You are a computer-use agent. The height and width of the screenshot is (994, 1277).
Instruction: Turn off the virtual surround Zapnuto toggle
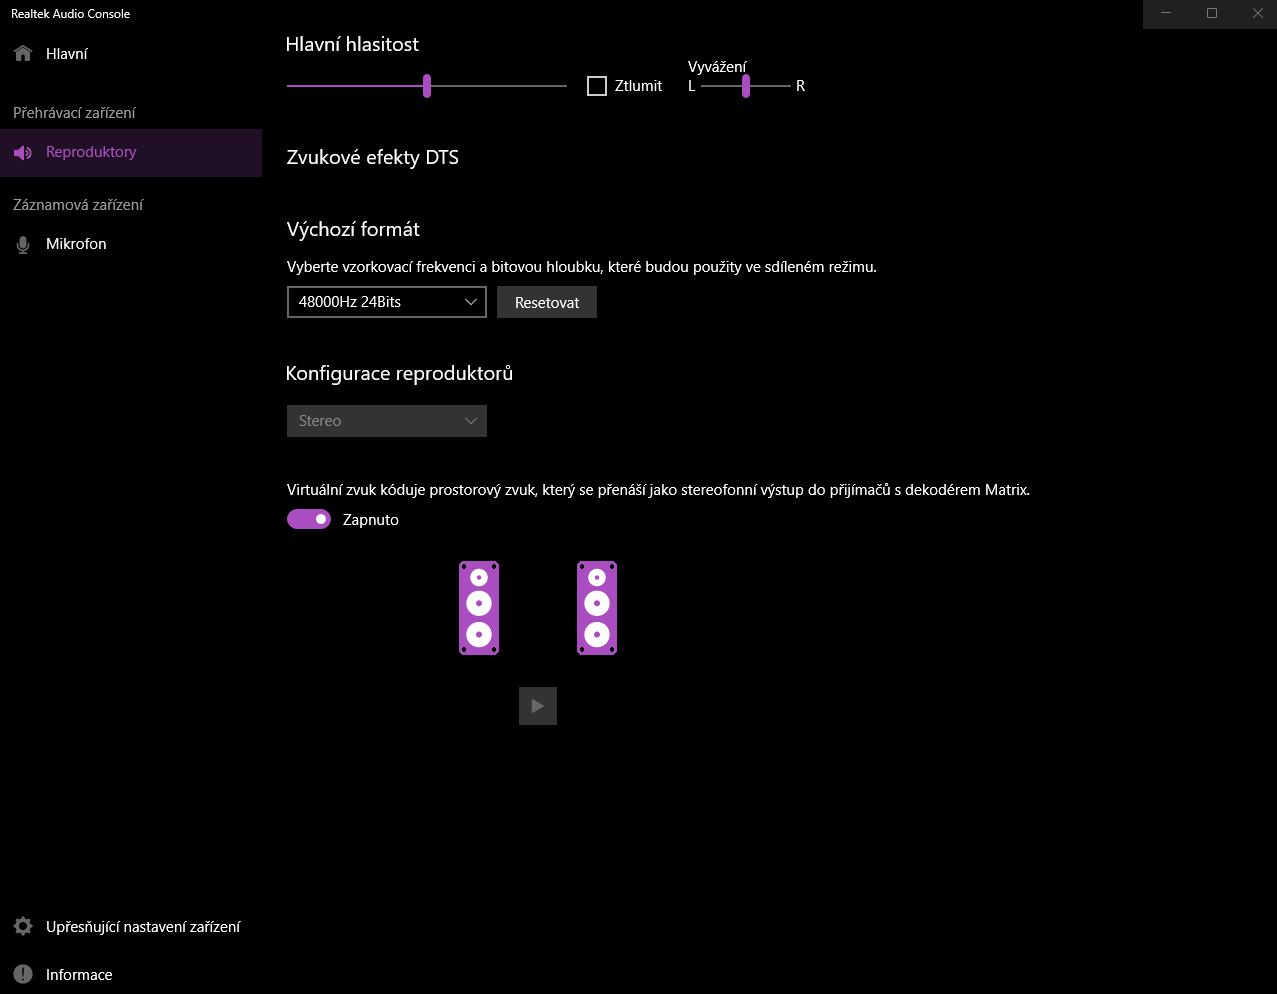coord(309,519)
